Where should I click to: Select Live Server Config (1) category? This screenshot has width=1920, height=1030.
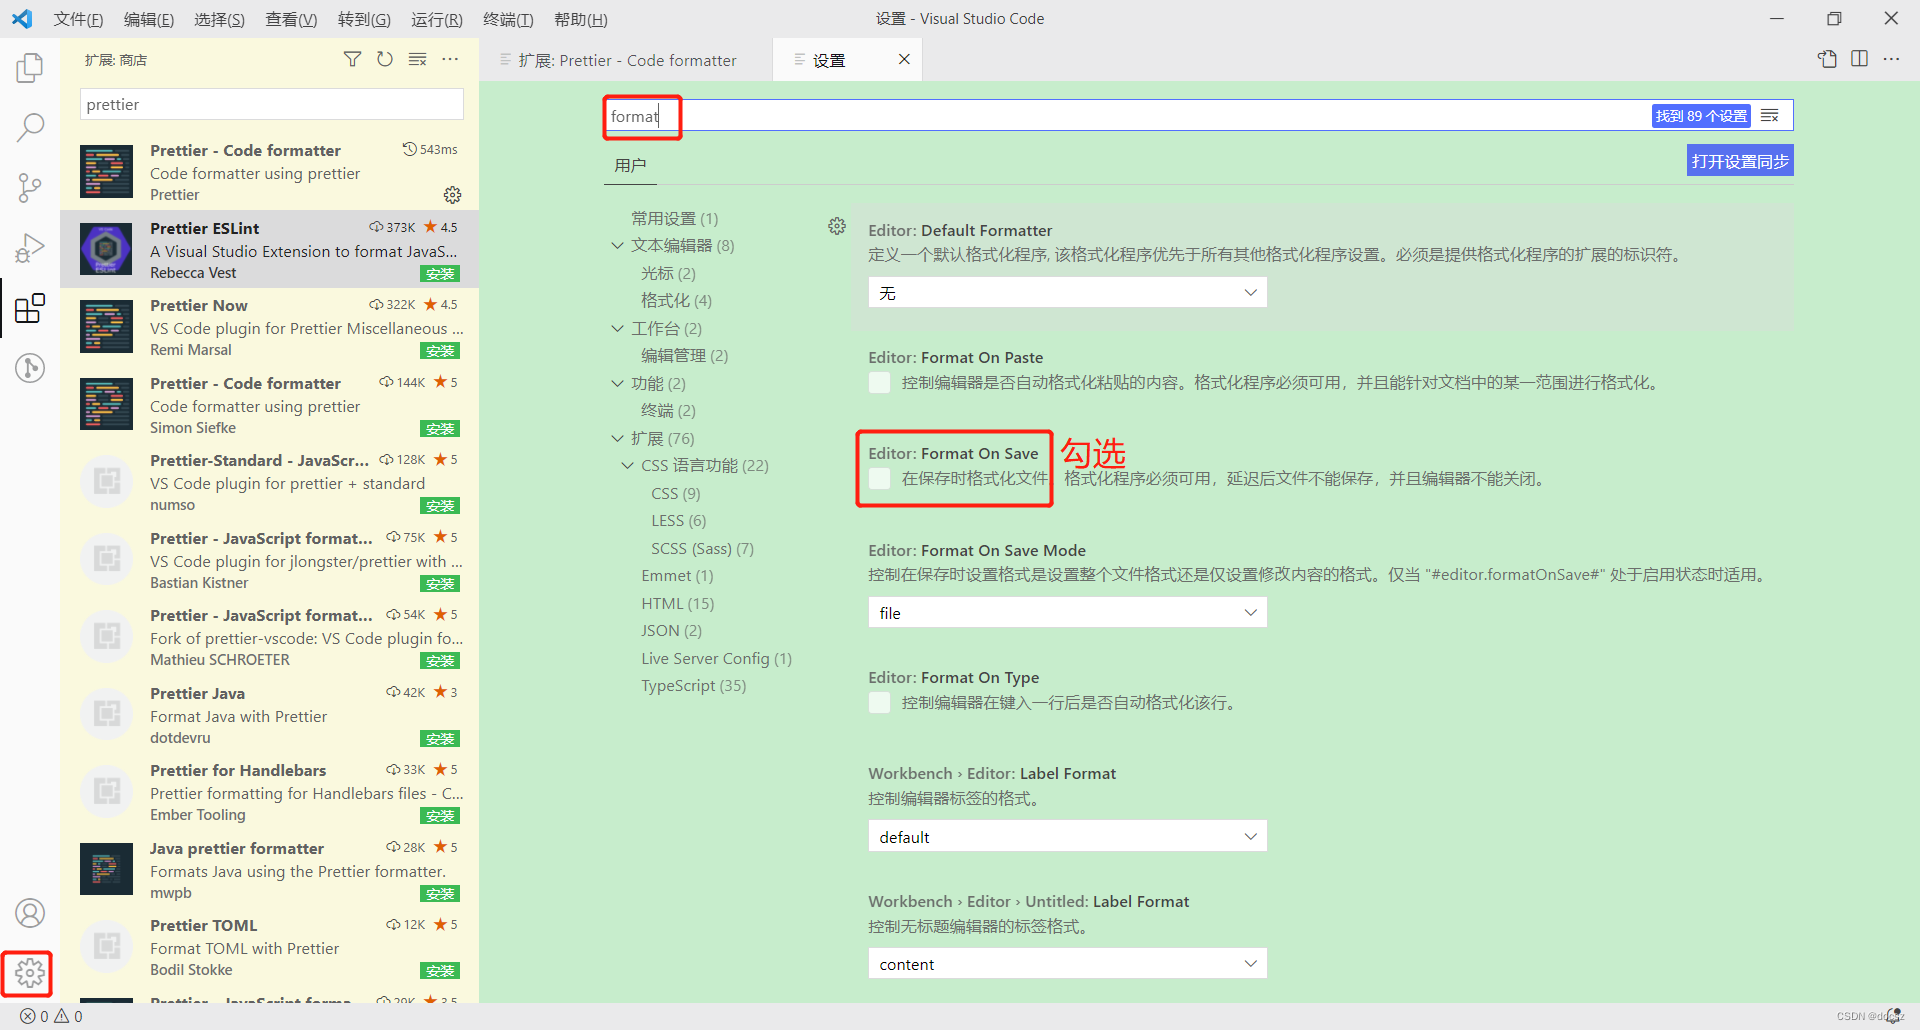point(716,659)
